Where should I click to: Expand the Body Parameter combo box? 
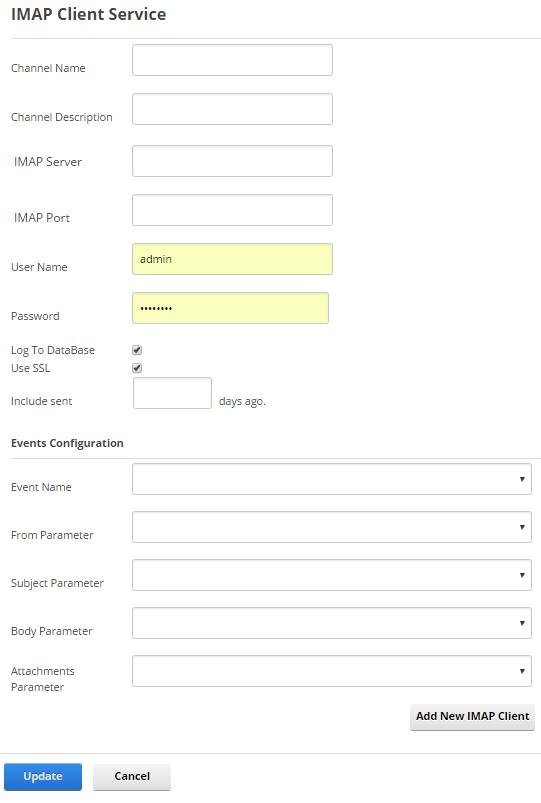point(331,623)
